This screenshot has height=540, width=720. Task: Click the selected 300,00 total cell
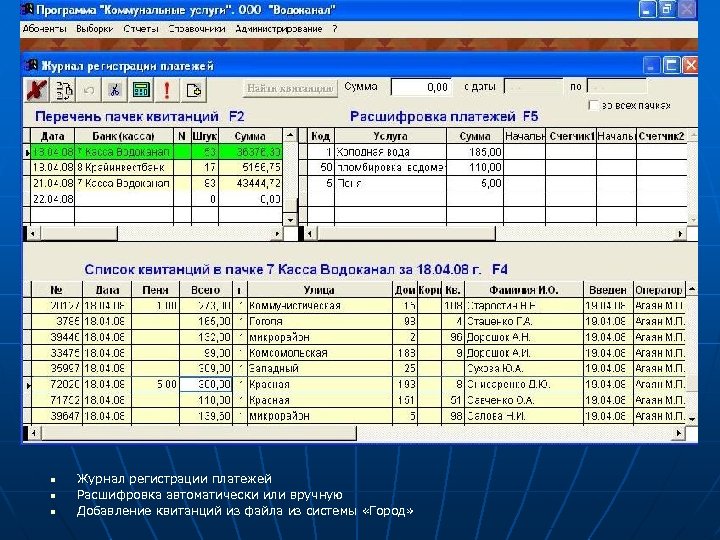coord(206,384)
